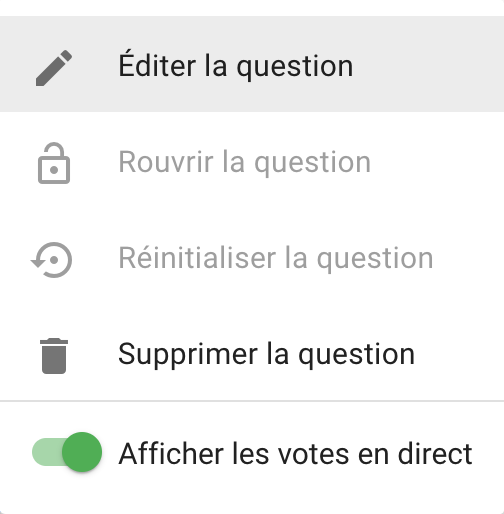Click the word Éditer in the highlighted row

point(157,64)
